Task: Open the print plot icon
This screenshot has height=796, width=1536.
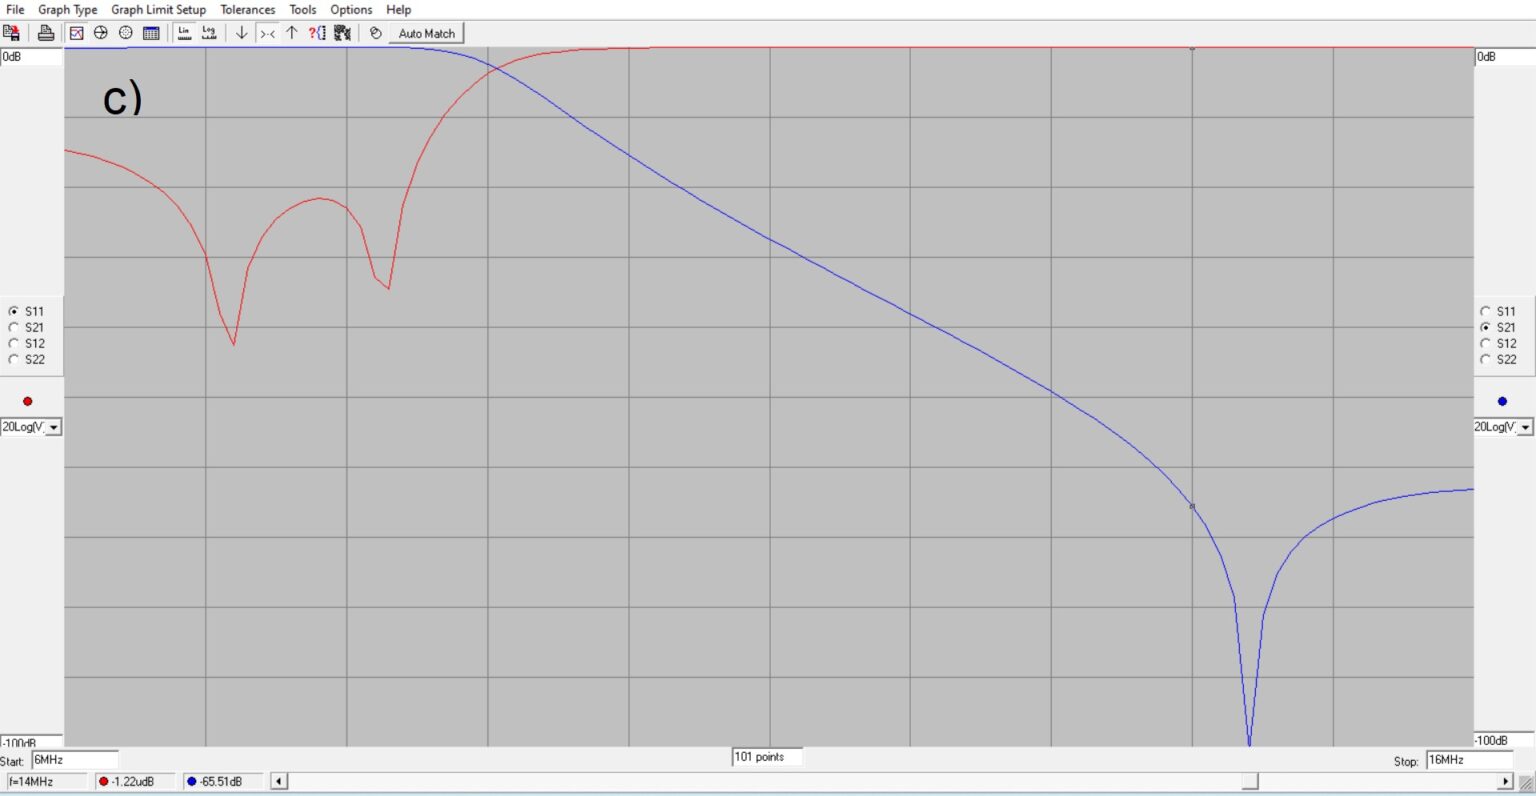Action: point(46,32)
